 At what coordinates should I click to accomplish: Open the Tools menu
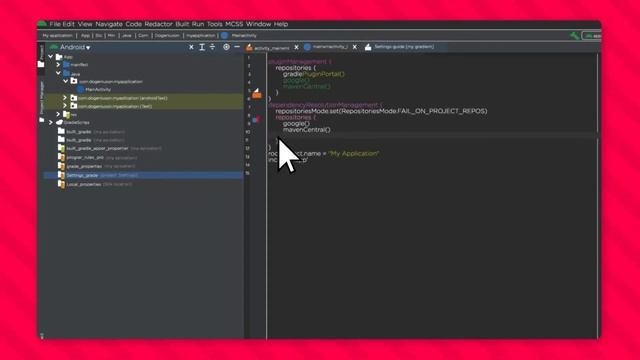215,24
